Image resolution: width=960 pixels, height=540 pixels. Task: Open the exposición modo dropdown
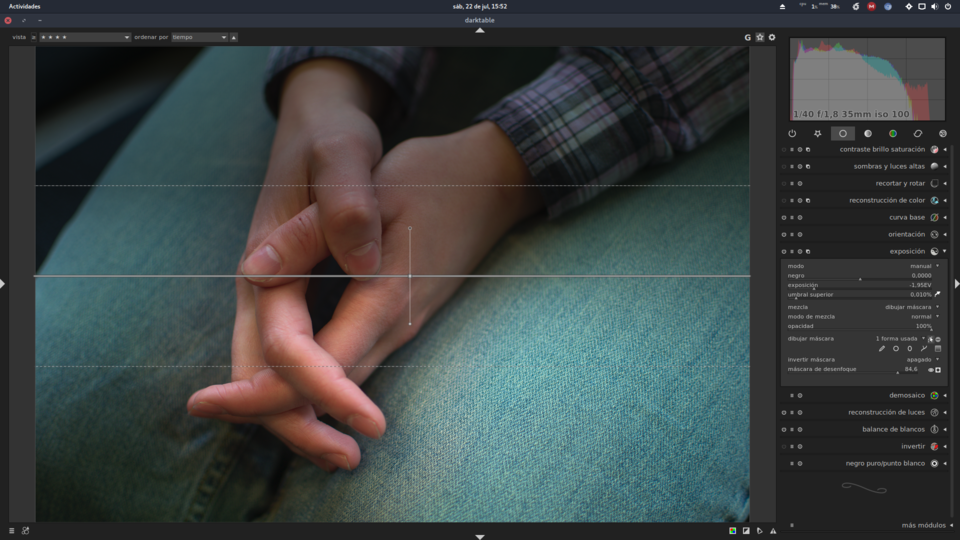click(x=863, y=266)
